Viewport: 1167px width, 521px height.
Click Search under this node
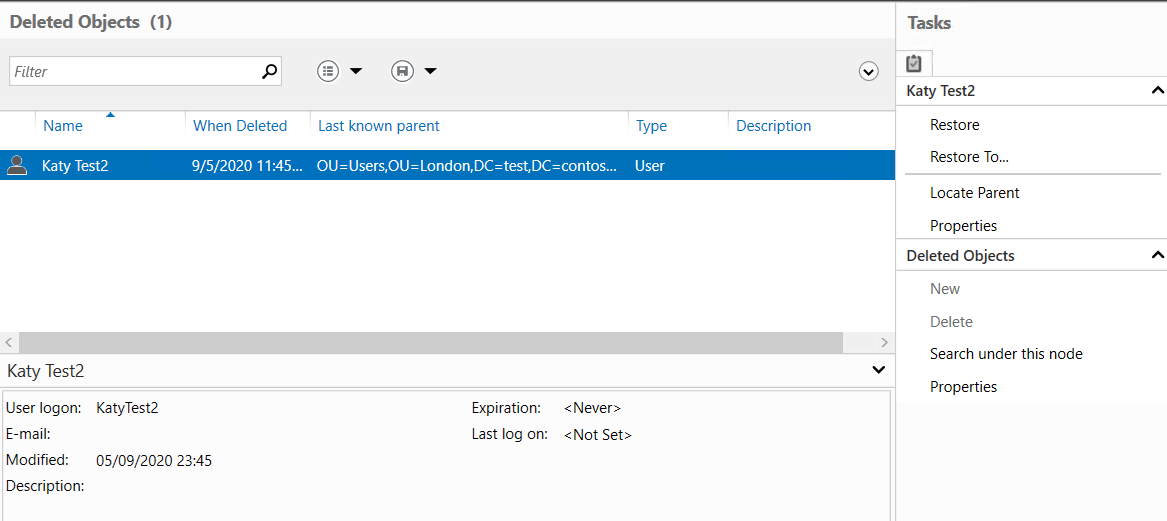coord(1006,354)
